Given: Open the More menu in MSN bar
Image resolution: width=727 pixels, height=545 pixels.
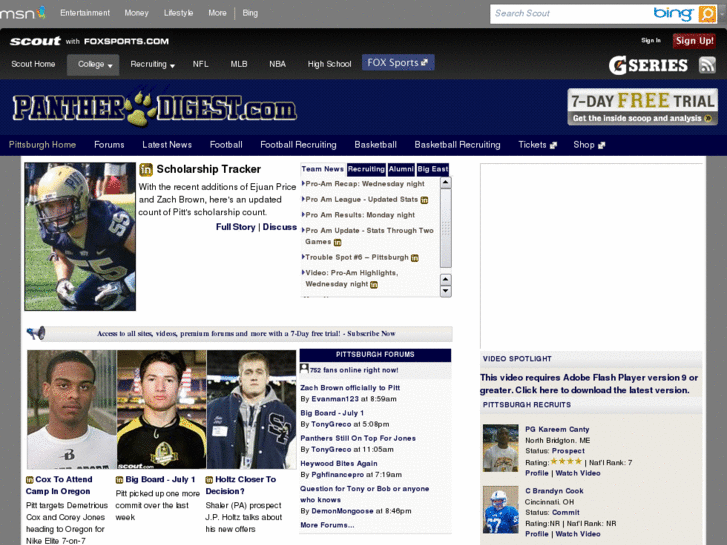Looking at the screenshot, I should 217,13.
